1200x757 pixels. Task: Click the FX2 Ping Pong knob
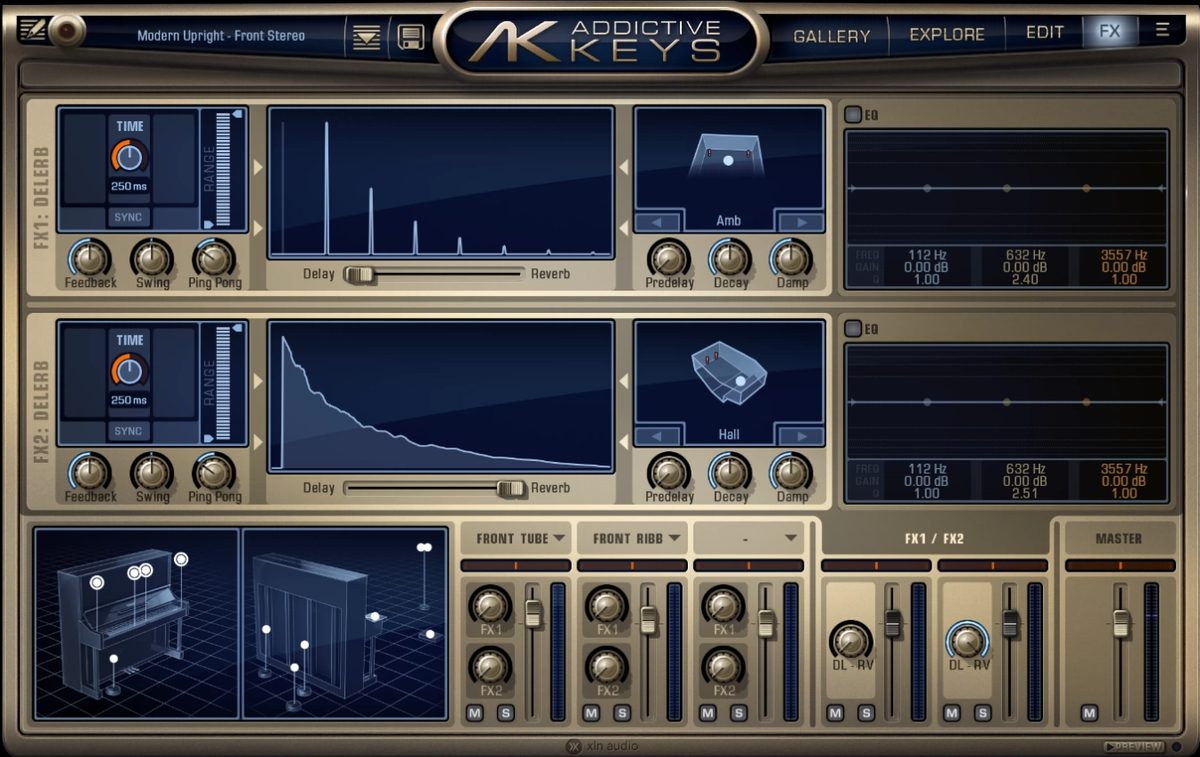click(x=214, y=472)
